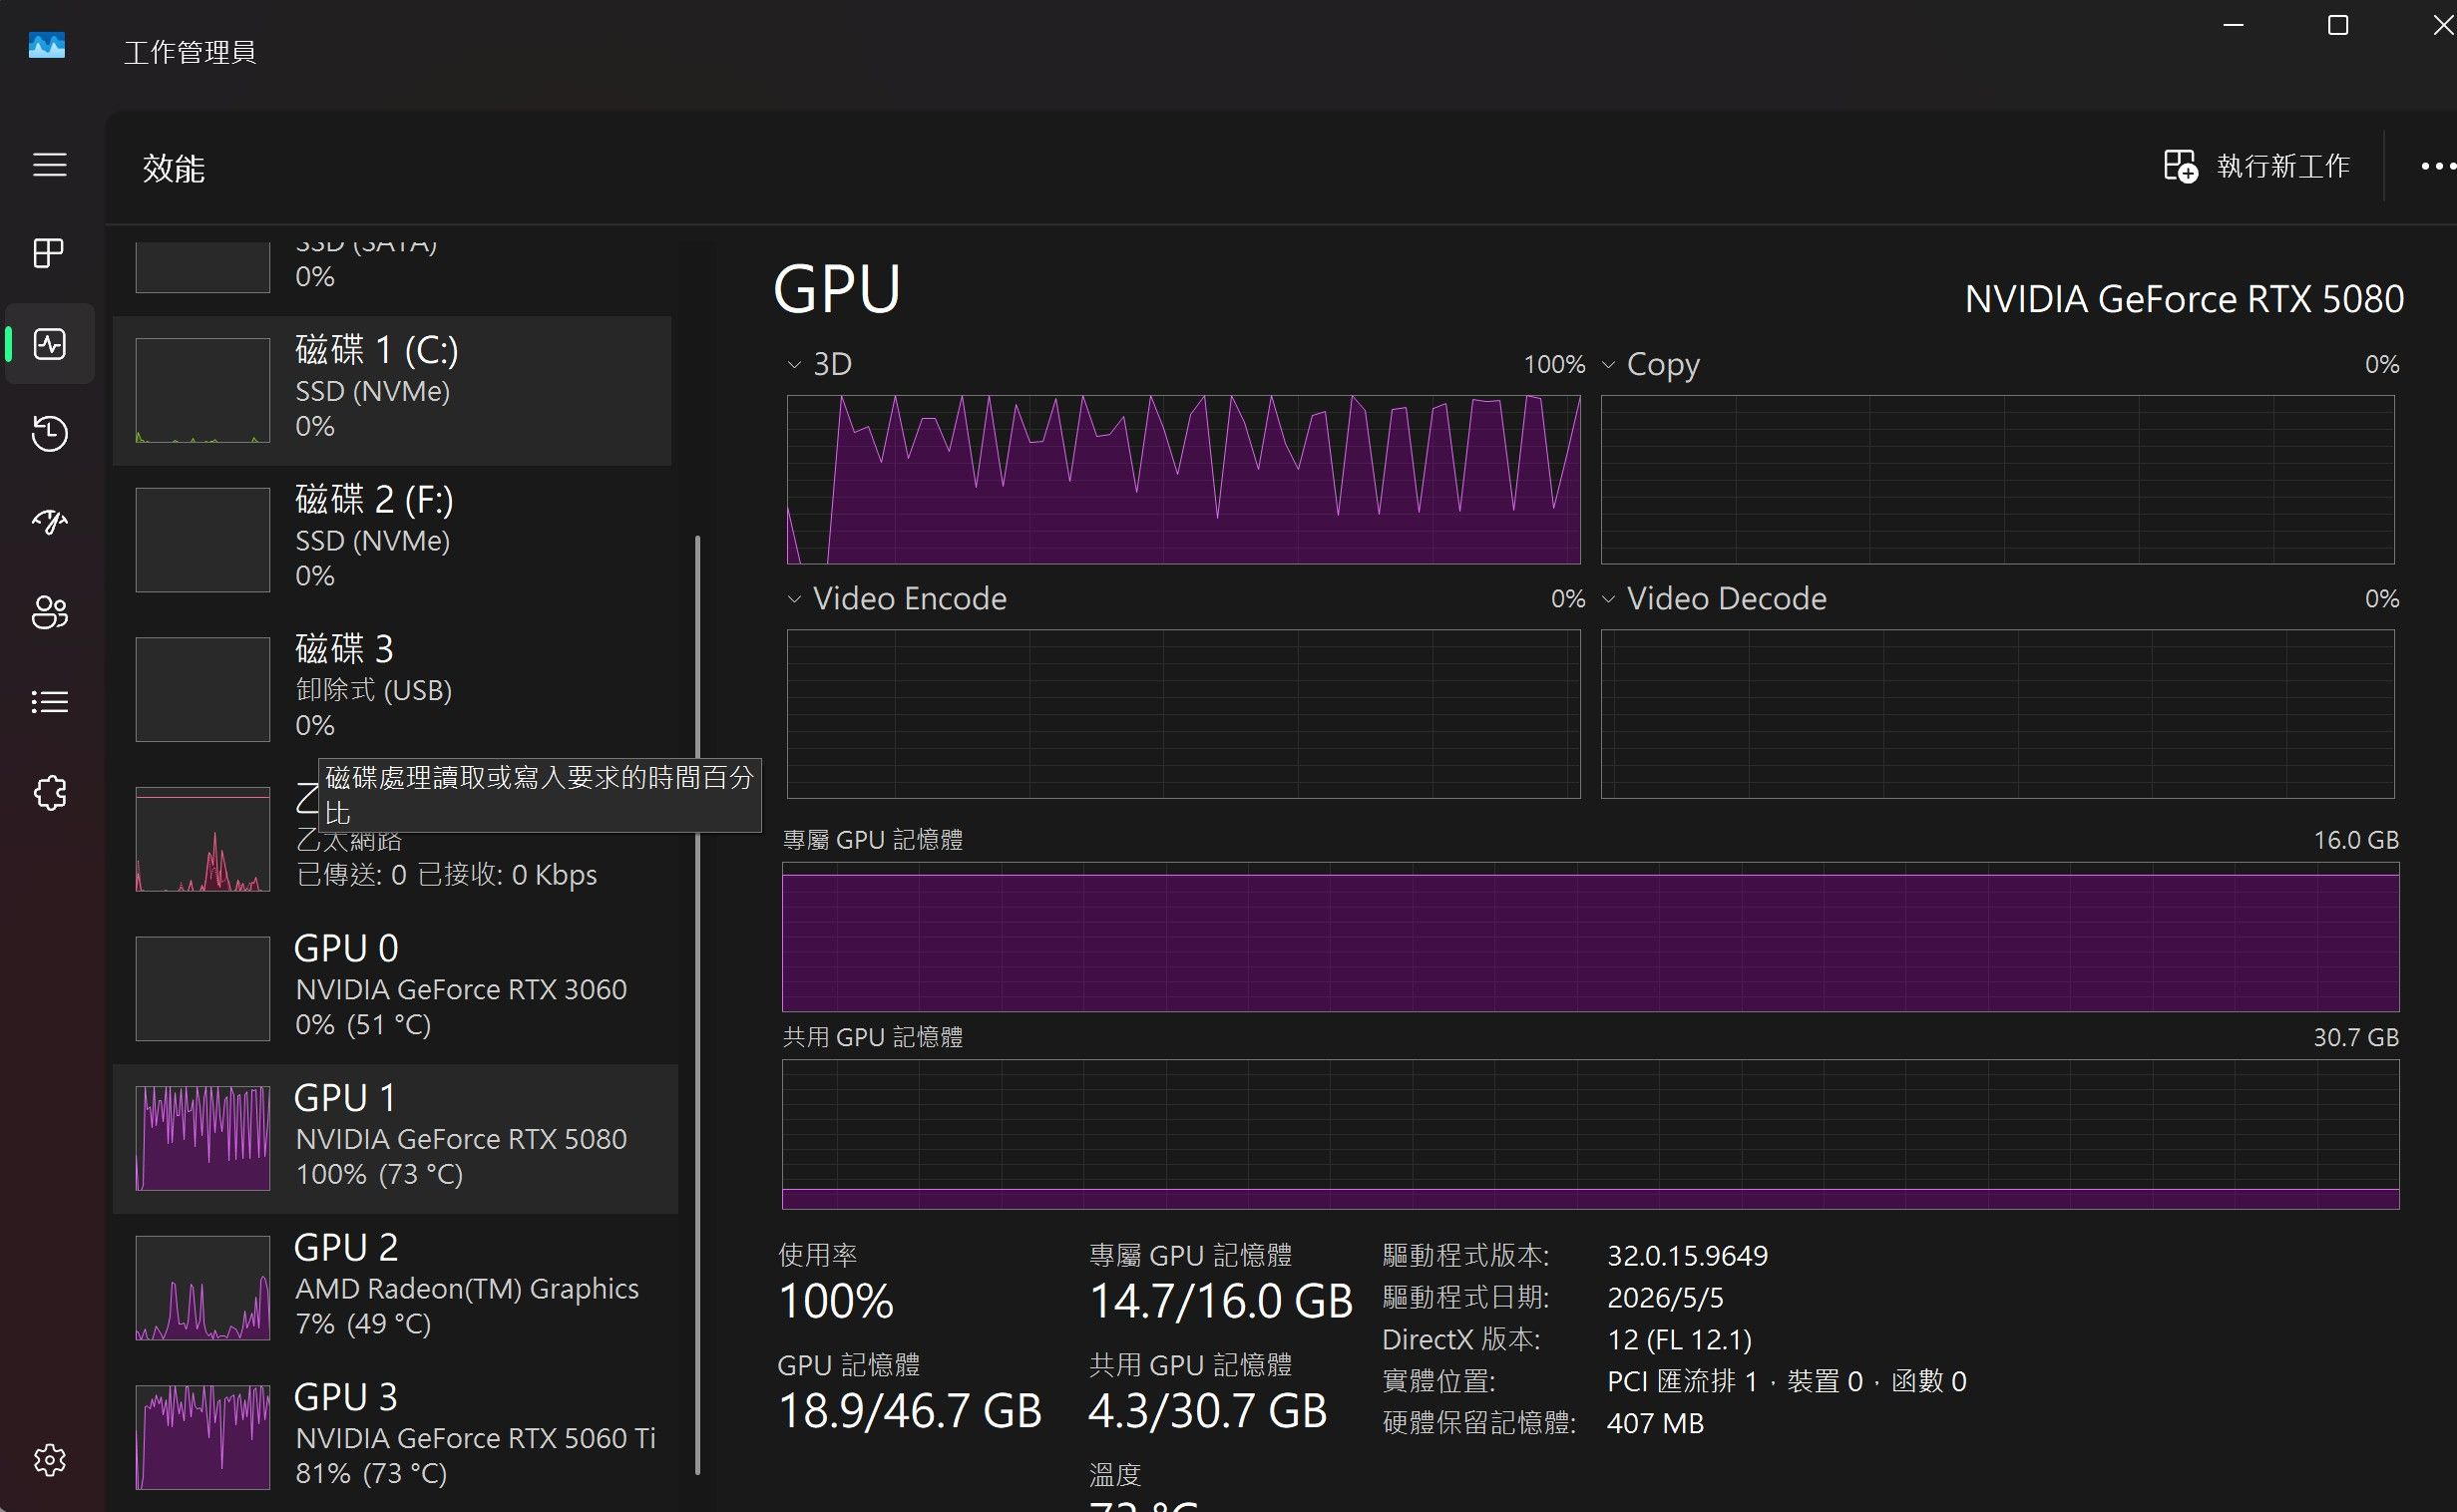Click the Task Manager app icon

pyautogui.click(x=47, y=46)
